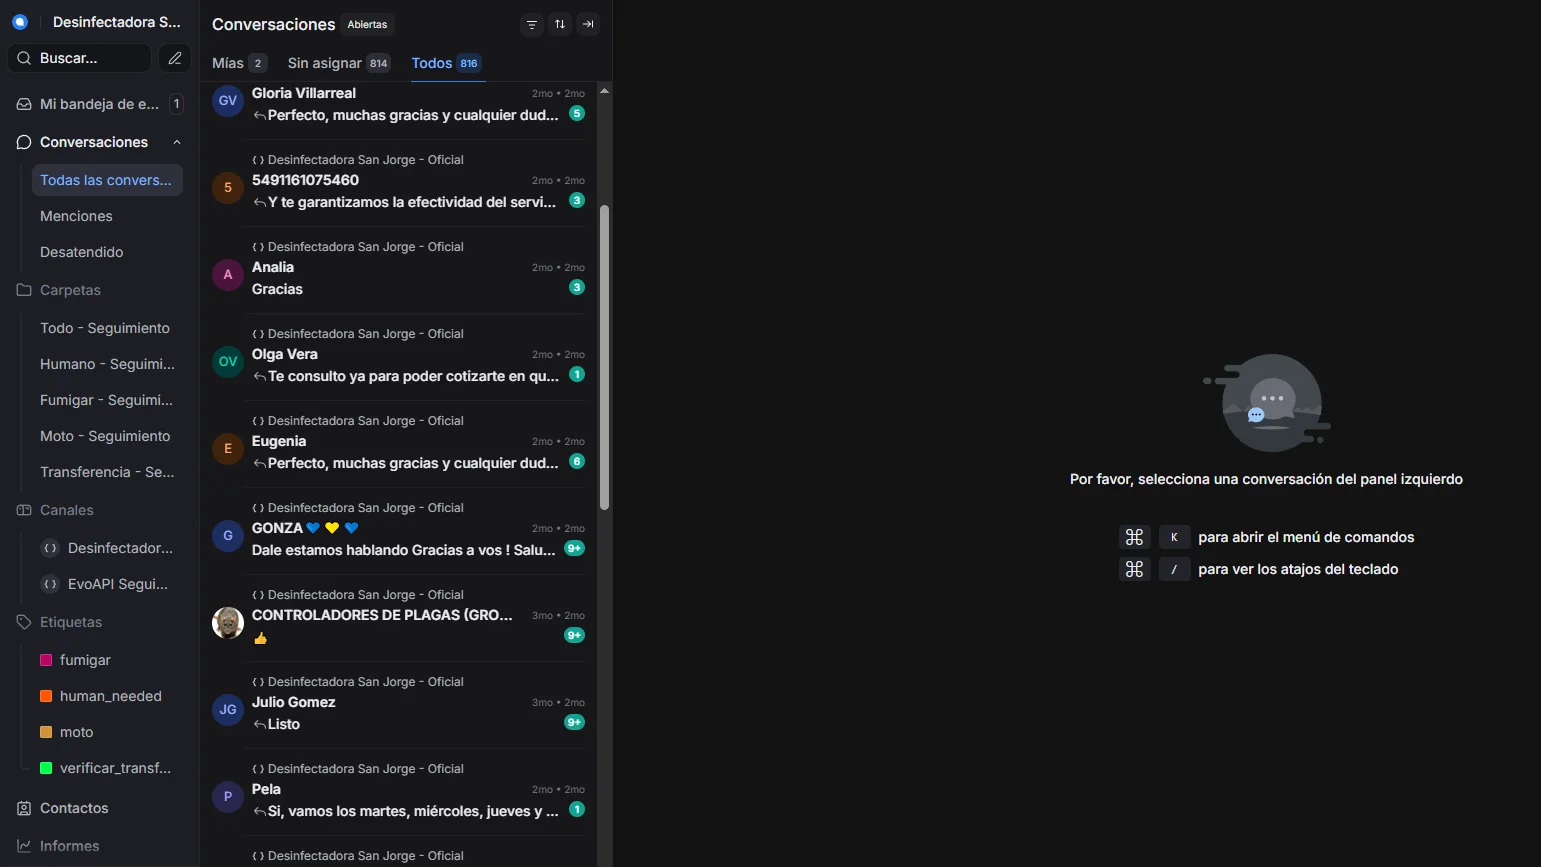Click the Carpetas folder icon
Image resolution: width=1541 pixels, height=867 pixels.
[x=24, y=290]
